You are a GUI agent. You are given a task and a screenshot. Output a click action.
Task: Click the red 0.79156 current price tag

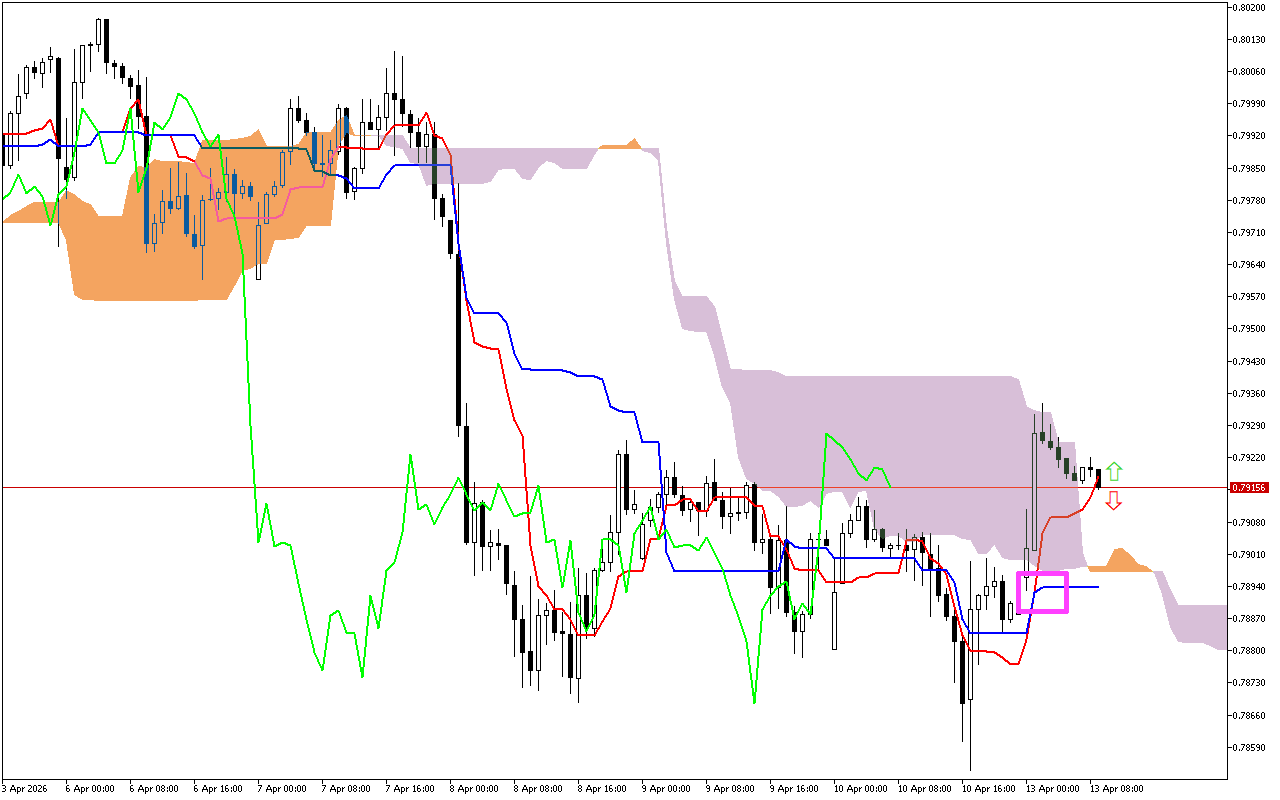[1249, 487]
